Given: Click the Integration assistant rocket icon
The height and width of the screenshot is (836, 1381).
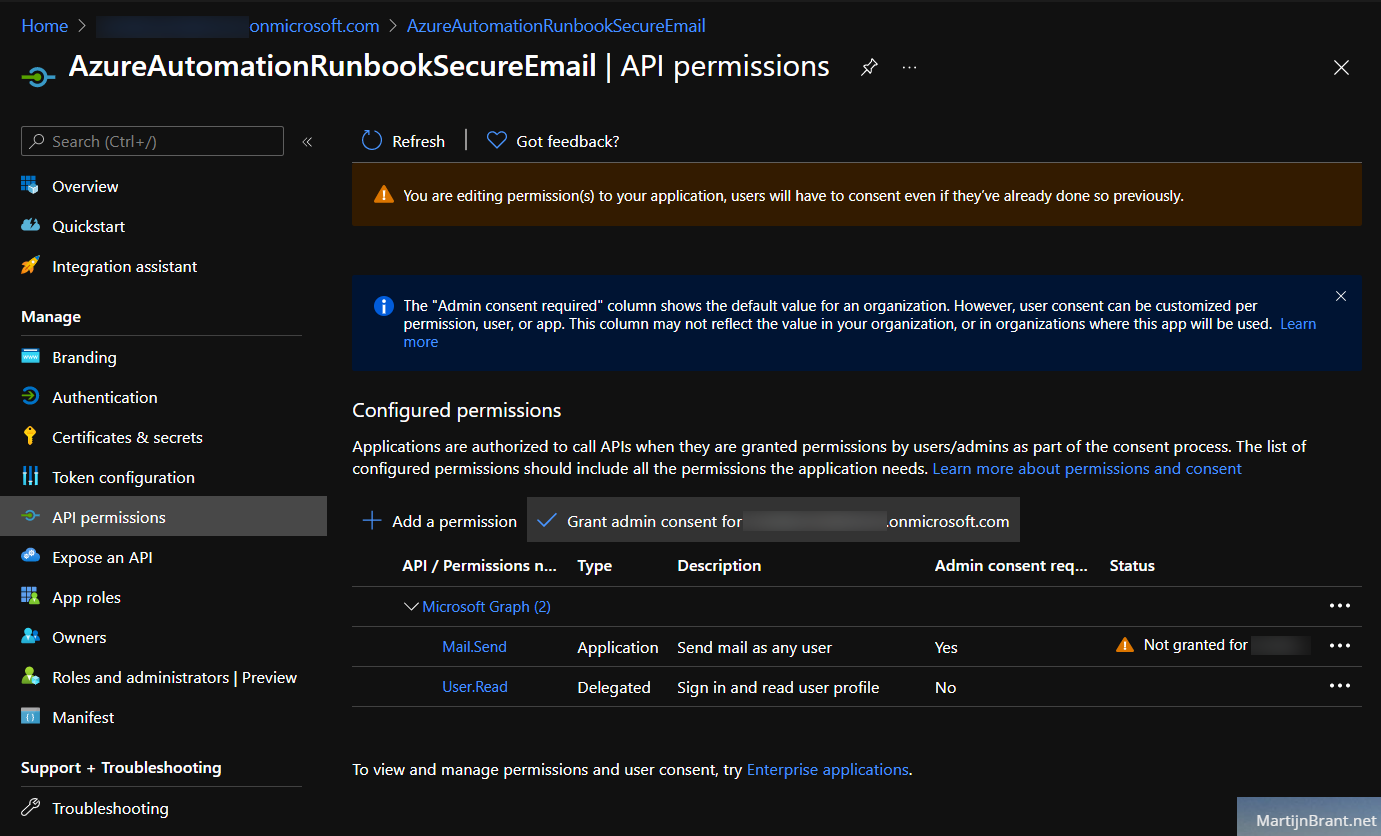Looking at the screenshot, I should tap(30, 266).
